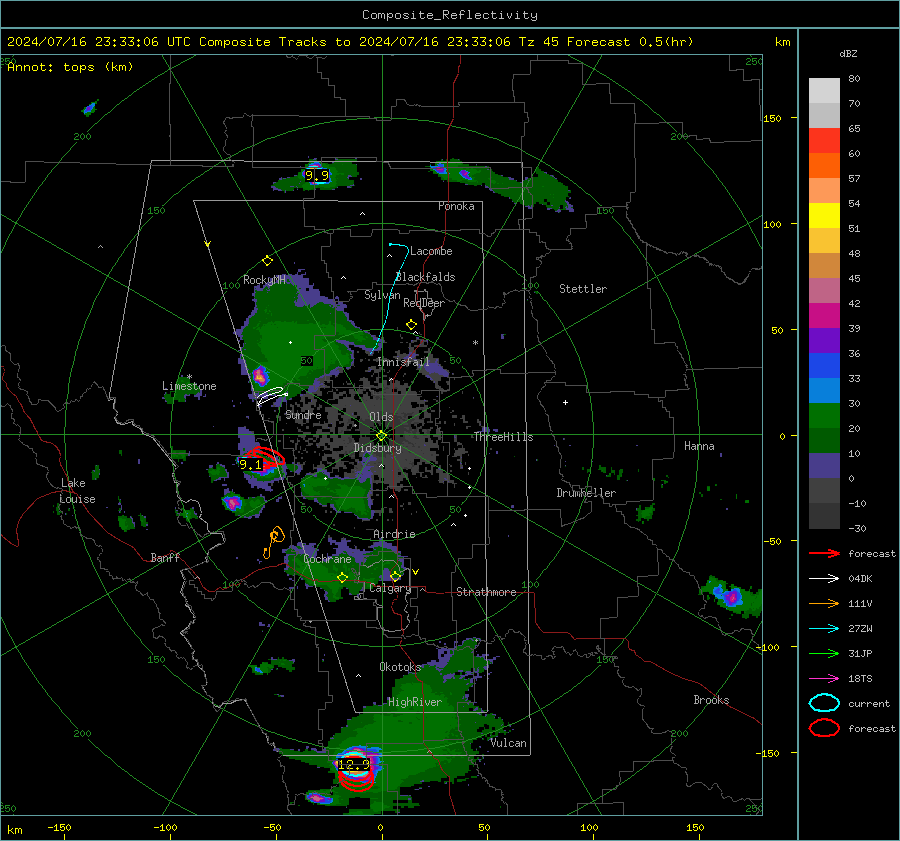Click the Blackfalds label
This screenshot has height=841, width=900.
point(425,277)
